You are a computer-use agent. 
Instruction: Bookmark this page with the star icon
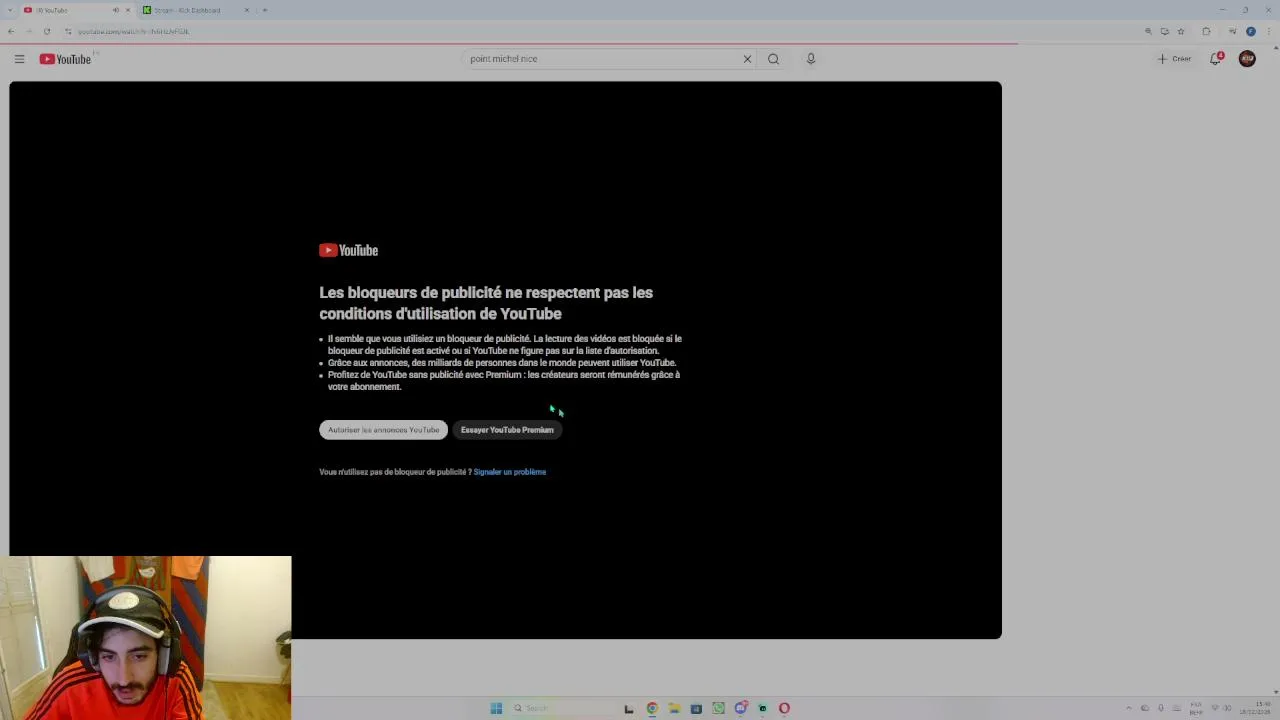(1181, 31)
